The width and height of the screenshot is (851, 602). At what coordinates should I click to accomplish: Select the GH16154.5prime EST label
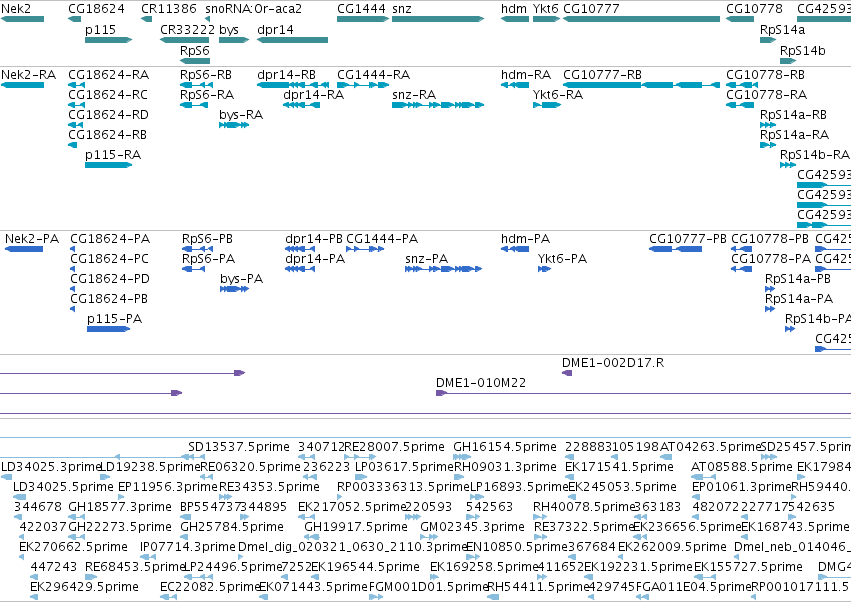click(x=505, y=447)
